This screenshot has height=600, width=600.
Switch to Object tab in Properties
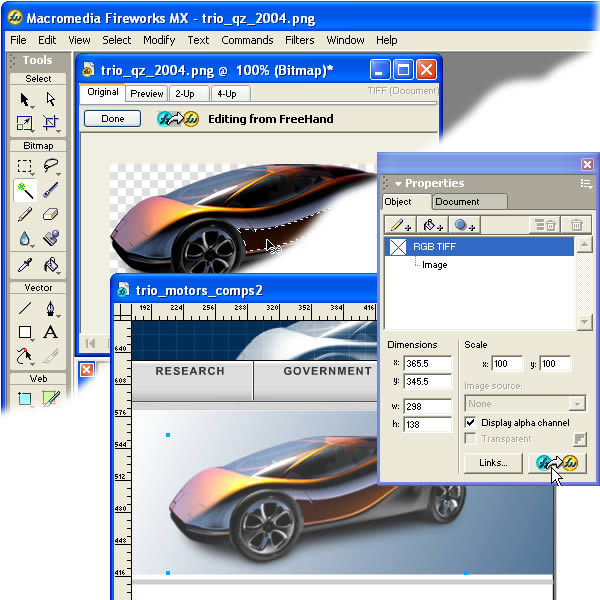(406, 202)
